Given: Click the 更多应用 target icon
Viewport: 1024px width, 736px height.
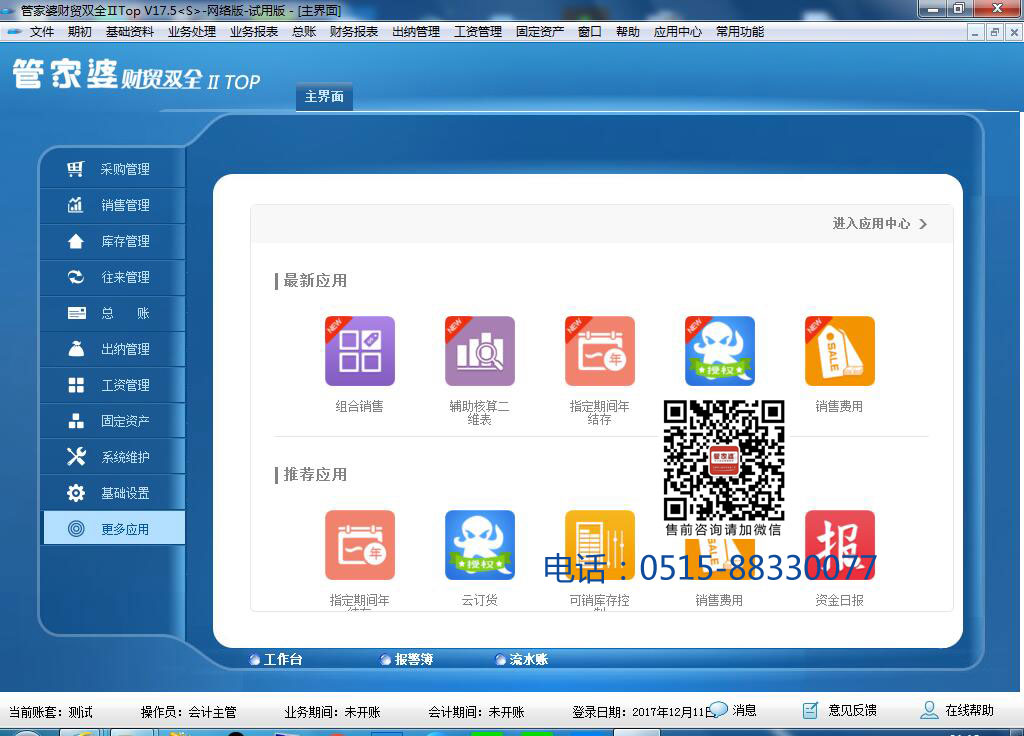Looking at the screenshot, I should (76, 528).
